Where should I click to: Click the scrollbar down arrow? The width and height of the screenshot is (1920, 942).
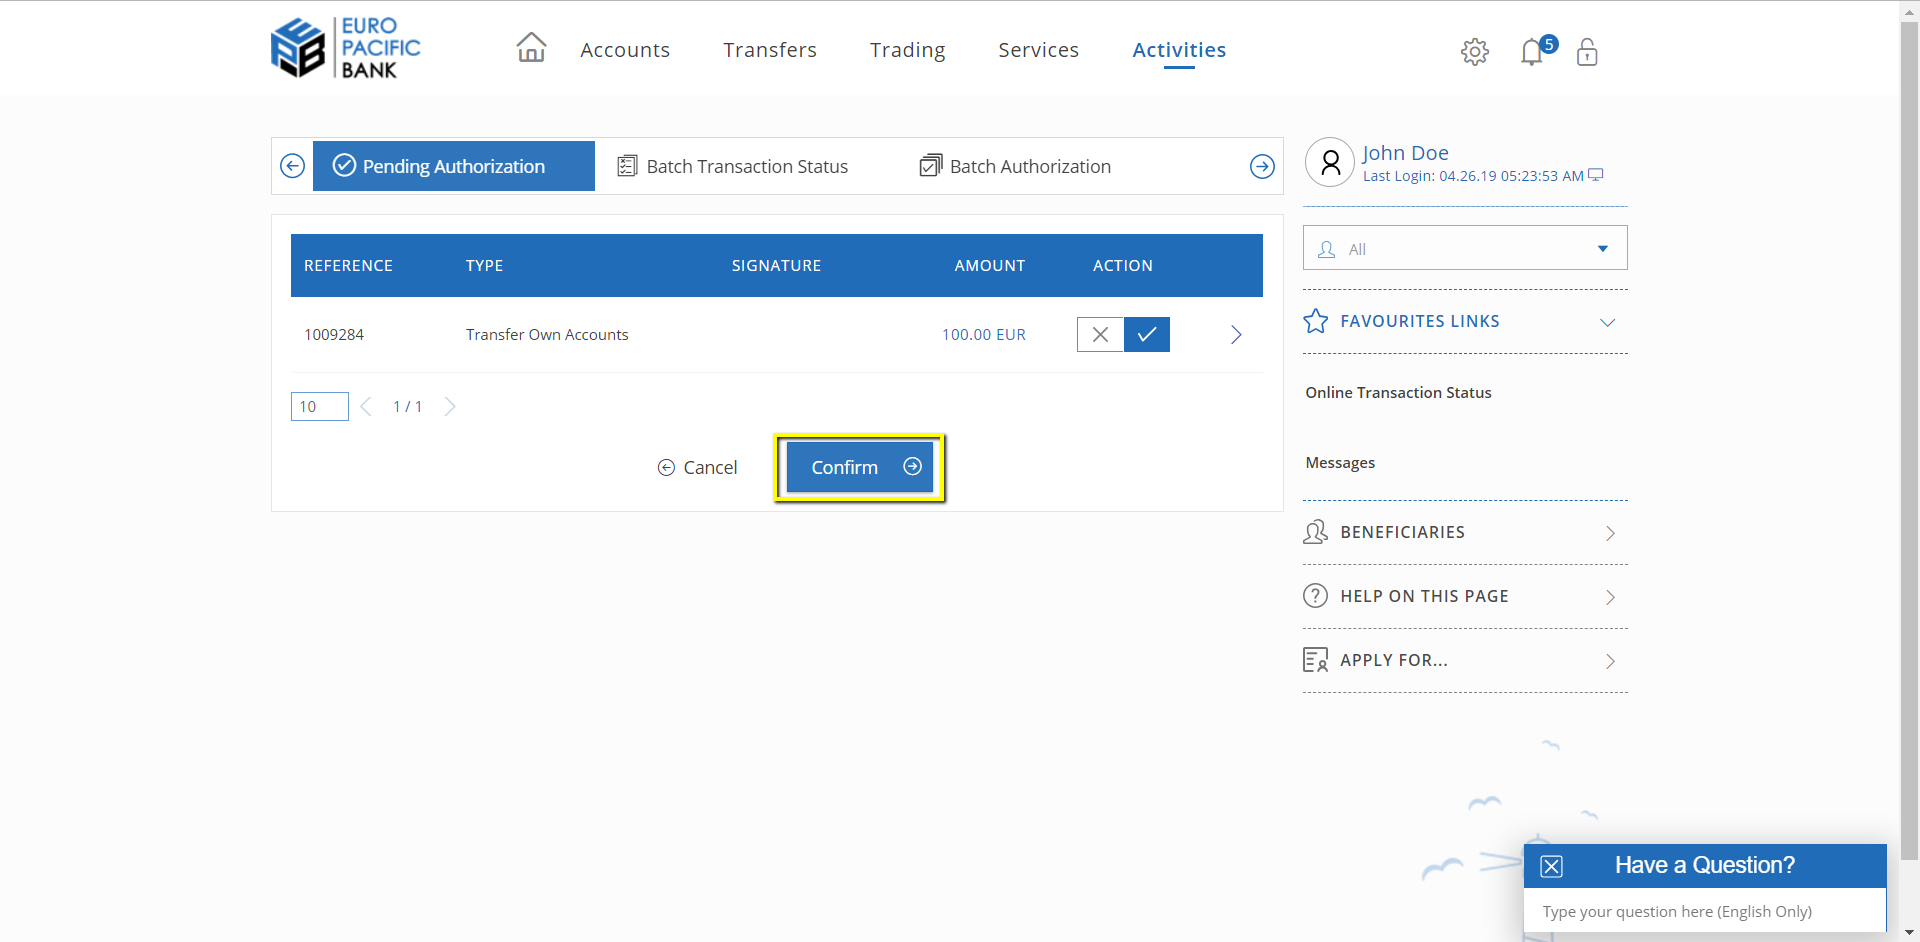[x=1909, y=933]
